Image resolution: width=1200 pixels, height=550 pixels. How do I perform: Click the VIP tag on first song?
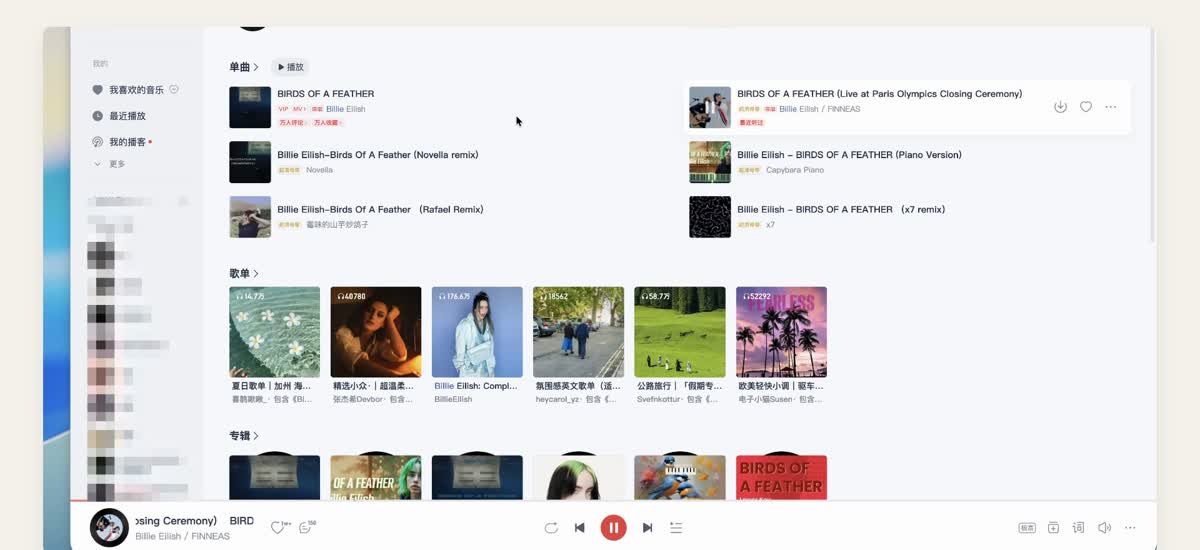click(283, 109)
